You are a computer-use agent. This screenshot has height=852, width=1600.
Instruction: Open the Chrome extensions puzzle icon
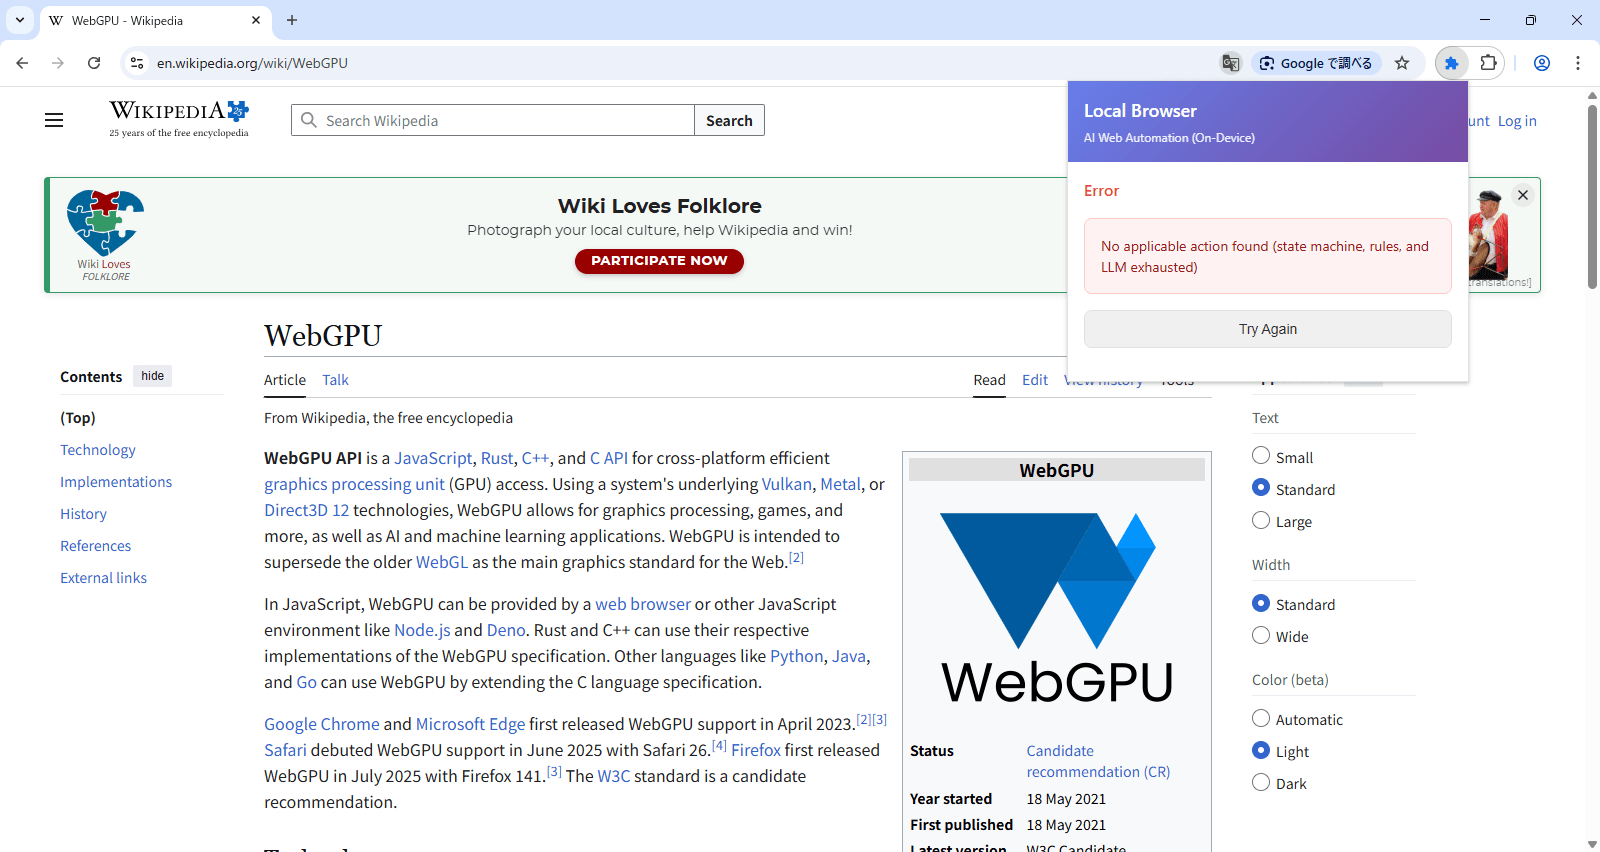tap(1488, 63)
